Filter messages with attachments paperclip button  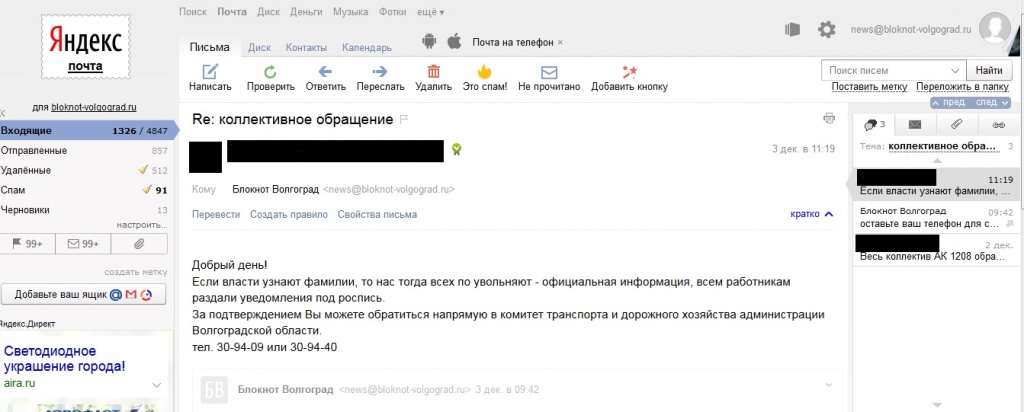pos(138,244)
